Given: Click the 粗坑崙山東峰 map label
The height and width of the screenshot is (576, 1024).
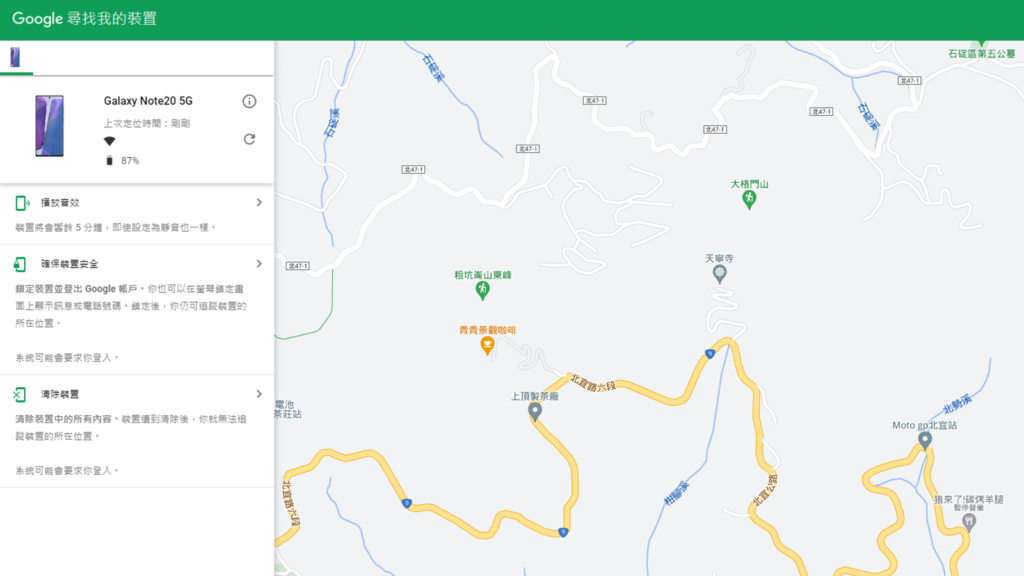Looking at the screenshot, I should tap(483, 275).
